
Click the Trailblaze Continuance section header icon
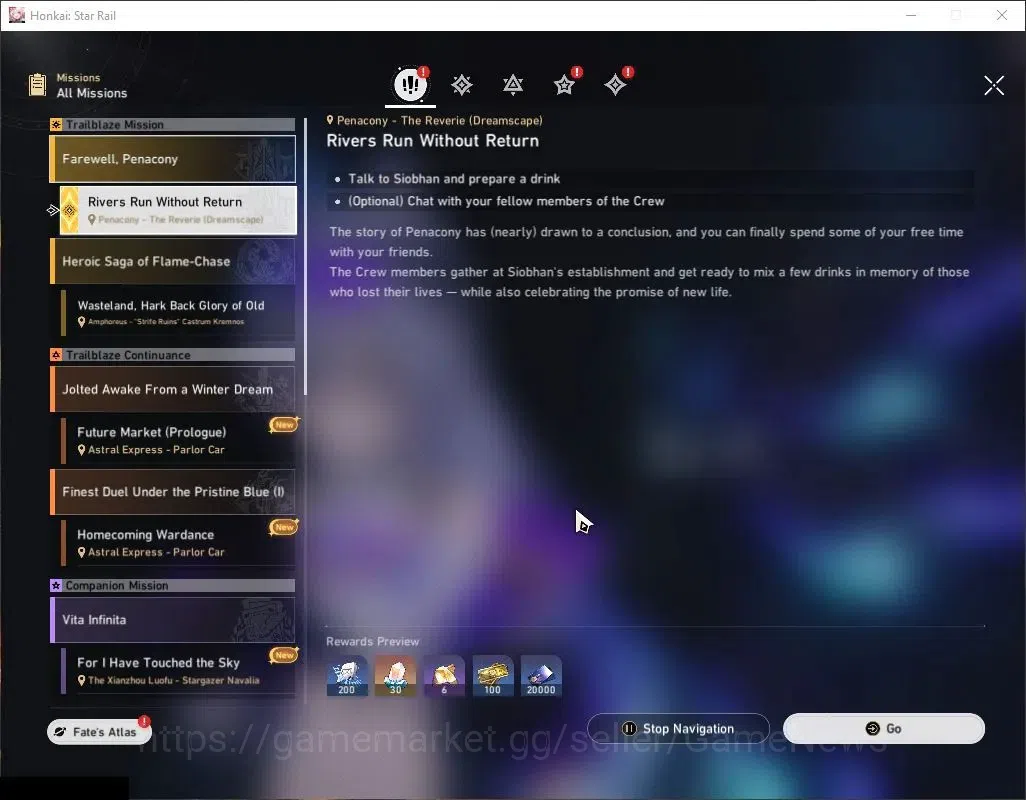pos(56,355)
